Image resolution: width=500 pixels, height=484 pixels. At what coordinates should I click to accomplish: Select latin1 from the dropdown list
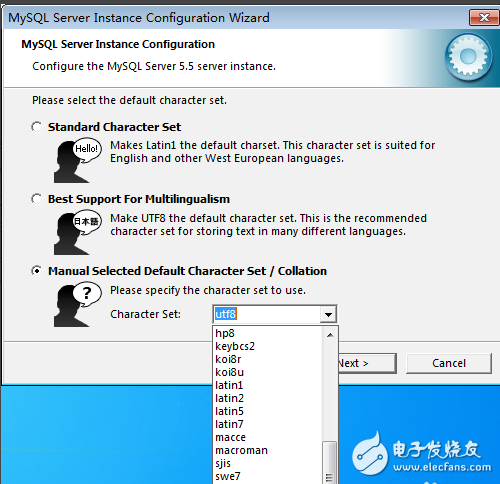[268, 385]
